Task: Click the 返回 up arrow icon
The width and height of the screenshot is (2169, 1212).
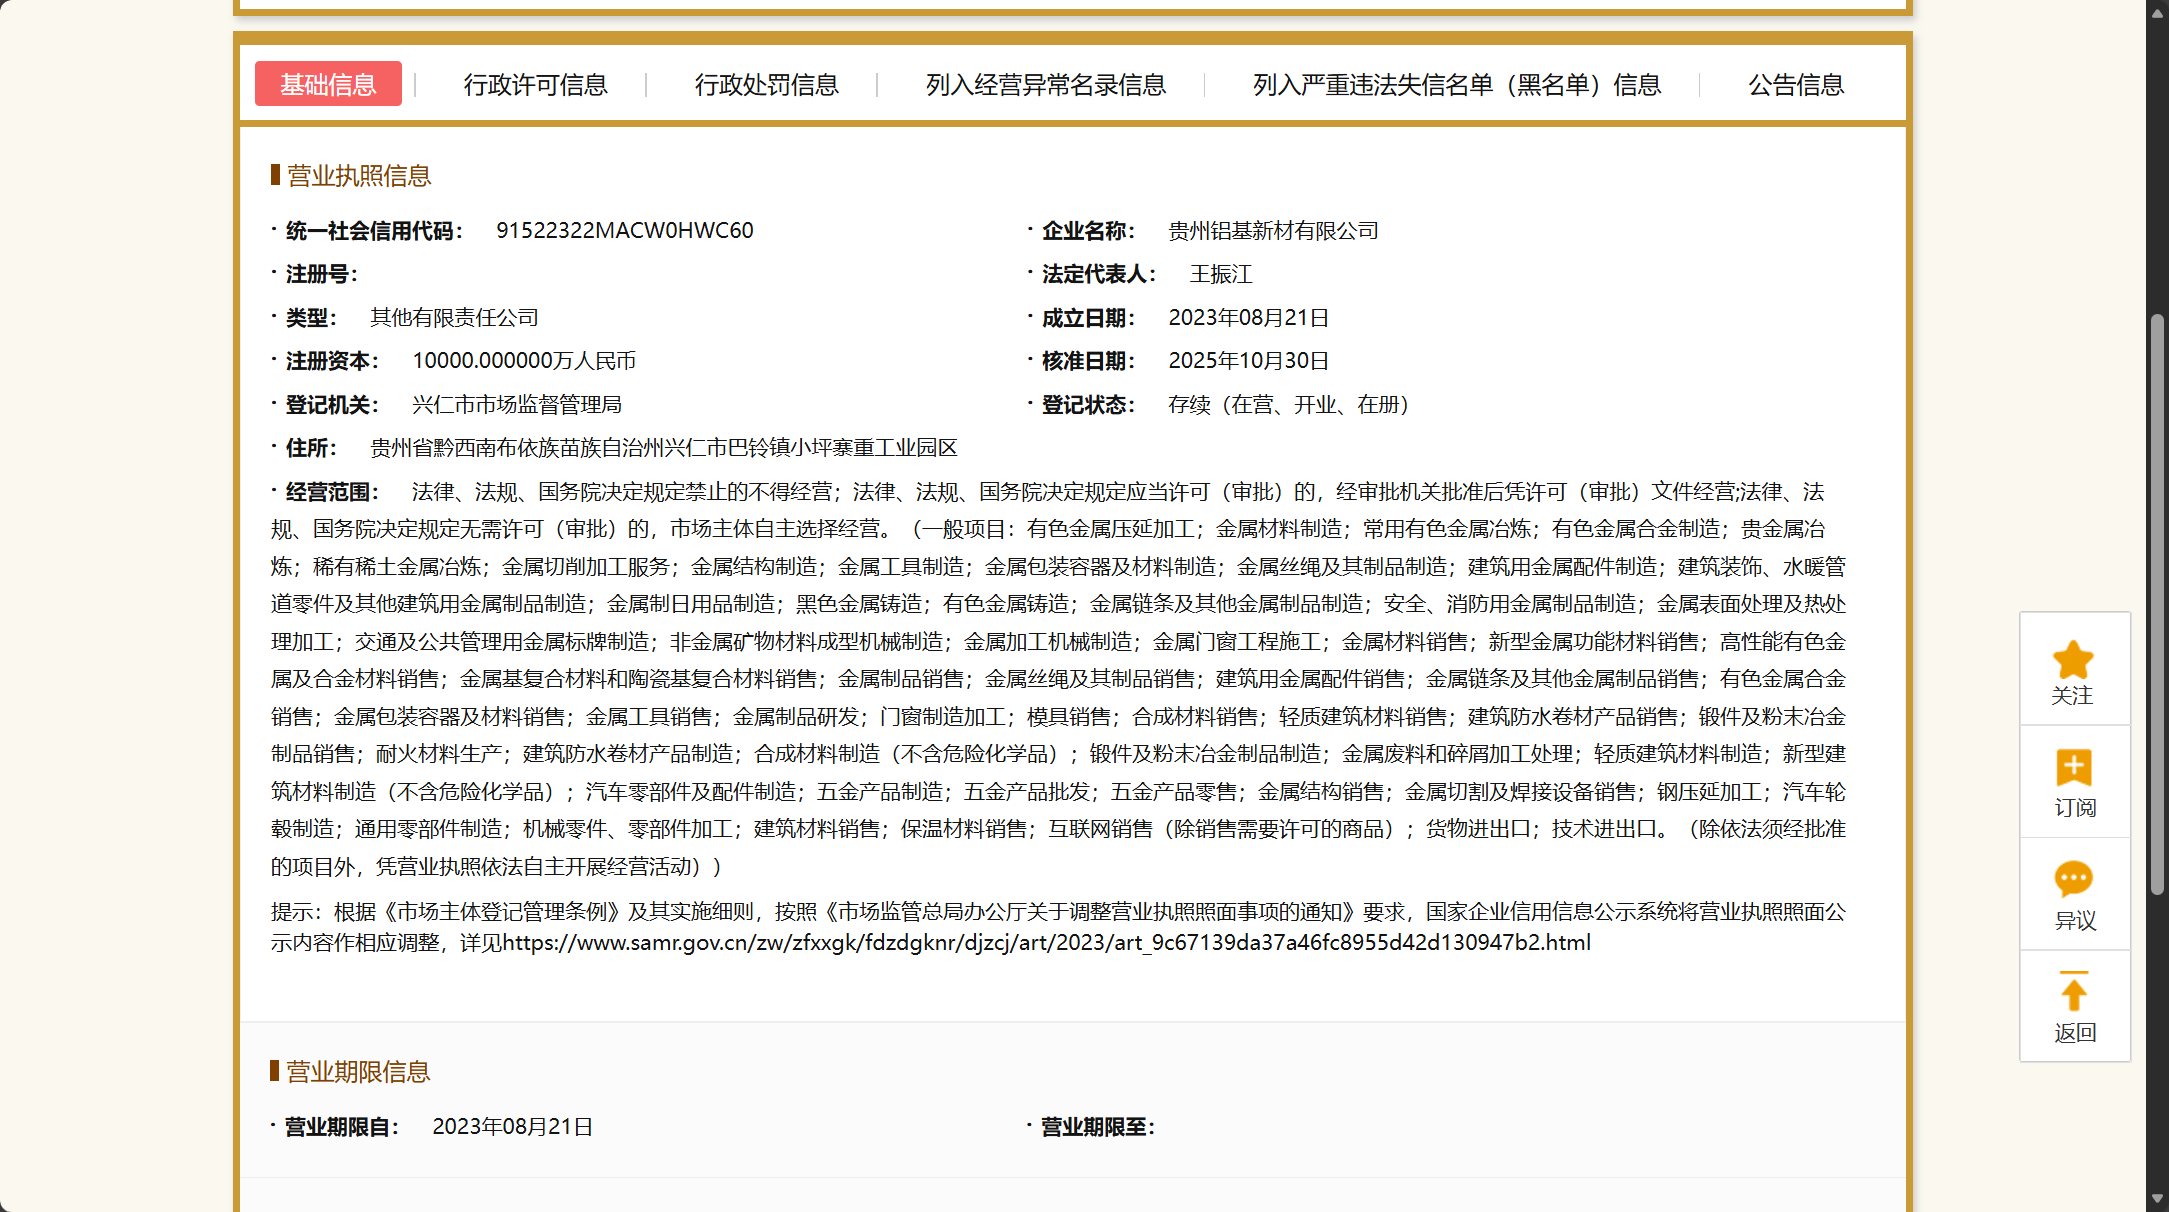Action: [2073, 992]
